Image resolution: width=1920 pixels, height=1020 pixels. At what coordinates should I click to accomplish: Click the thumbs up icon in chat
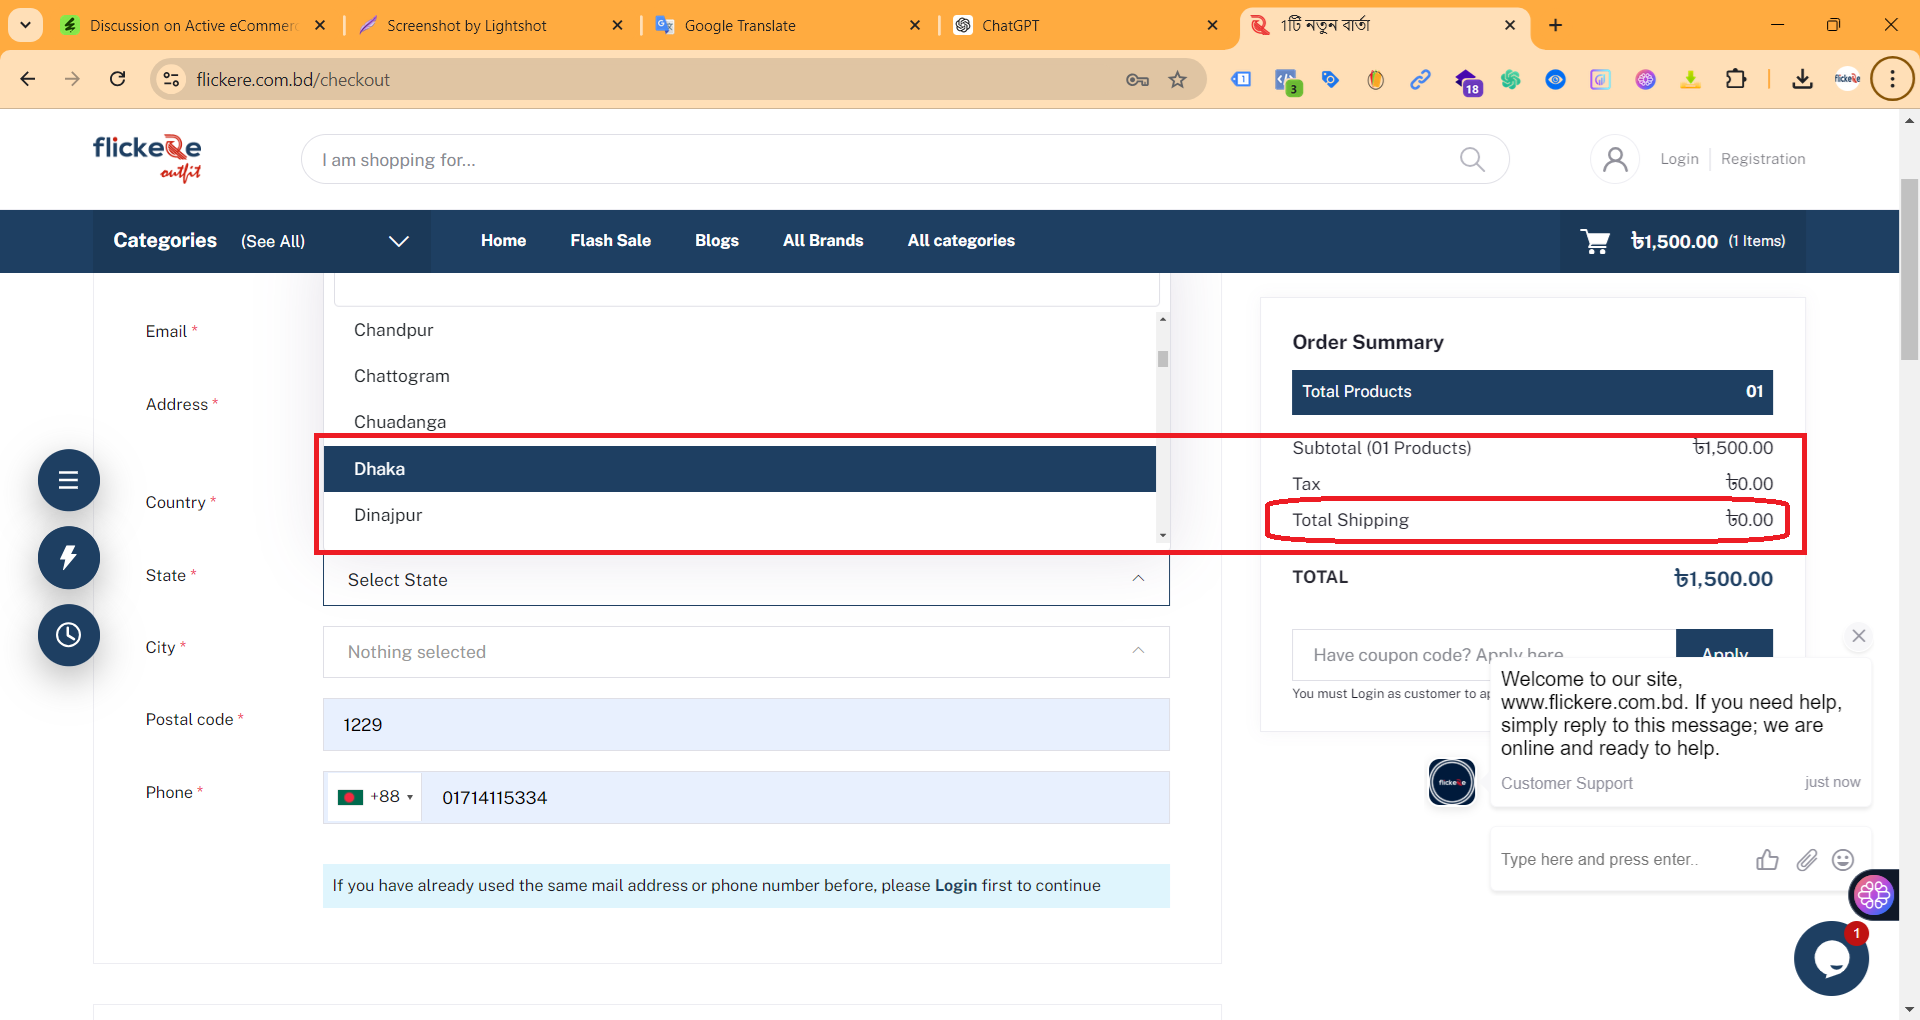(x=1767, y=860)
